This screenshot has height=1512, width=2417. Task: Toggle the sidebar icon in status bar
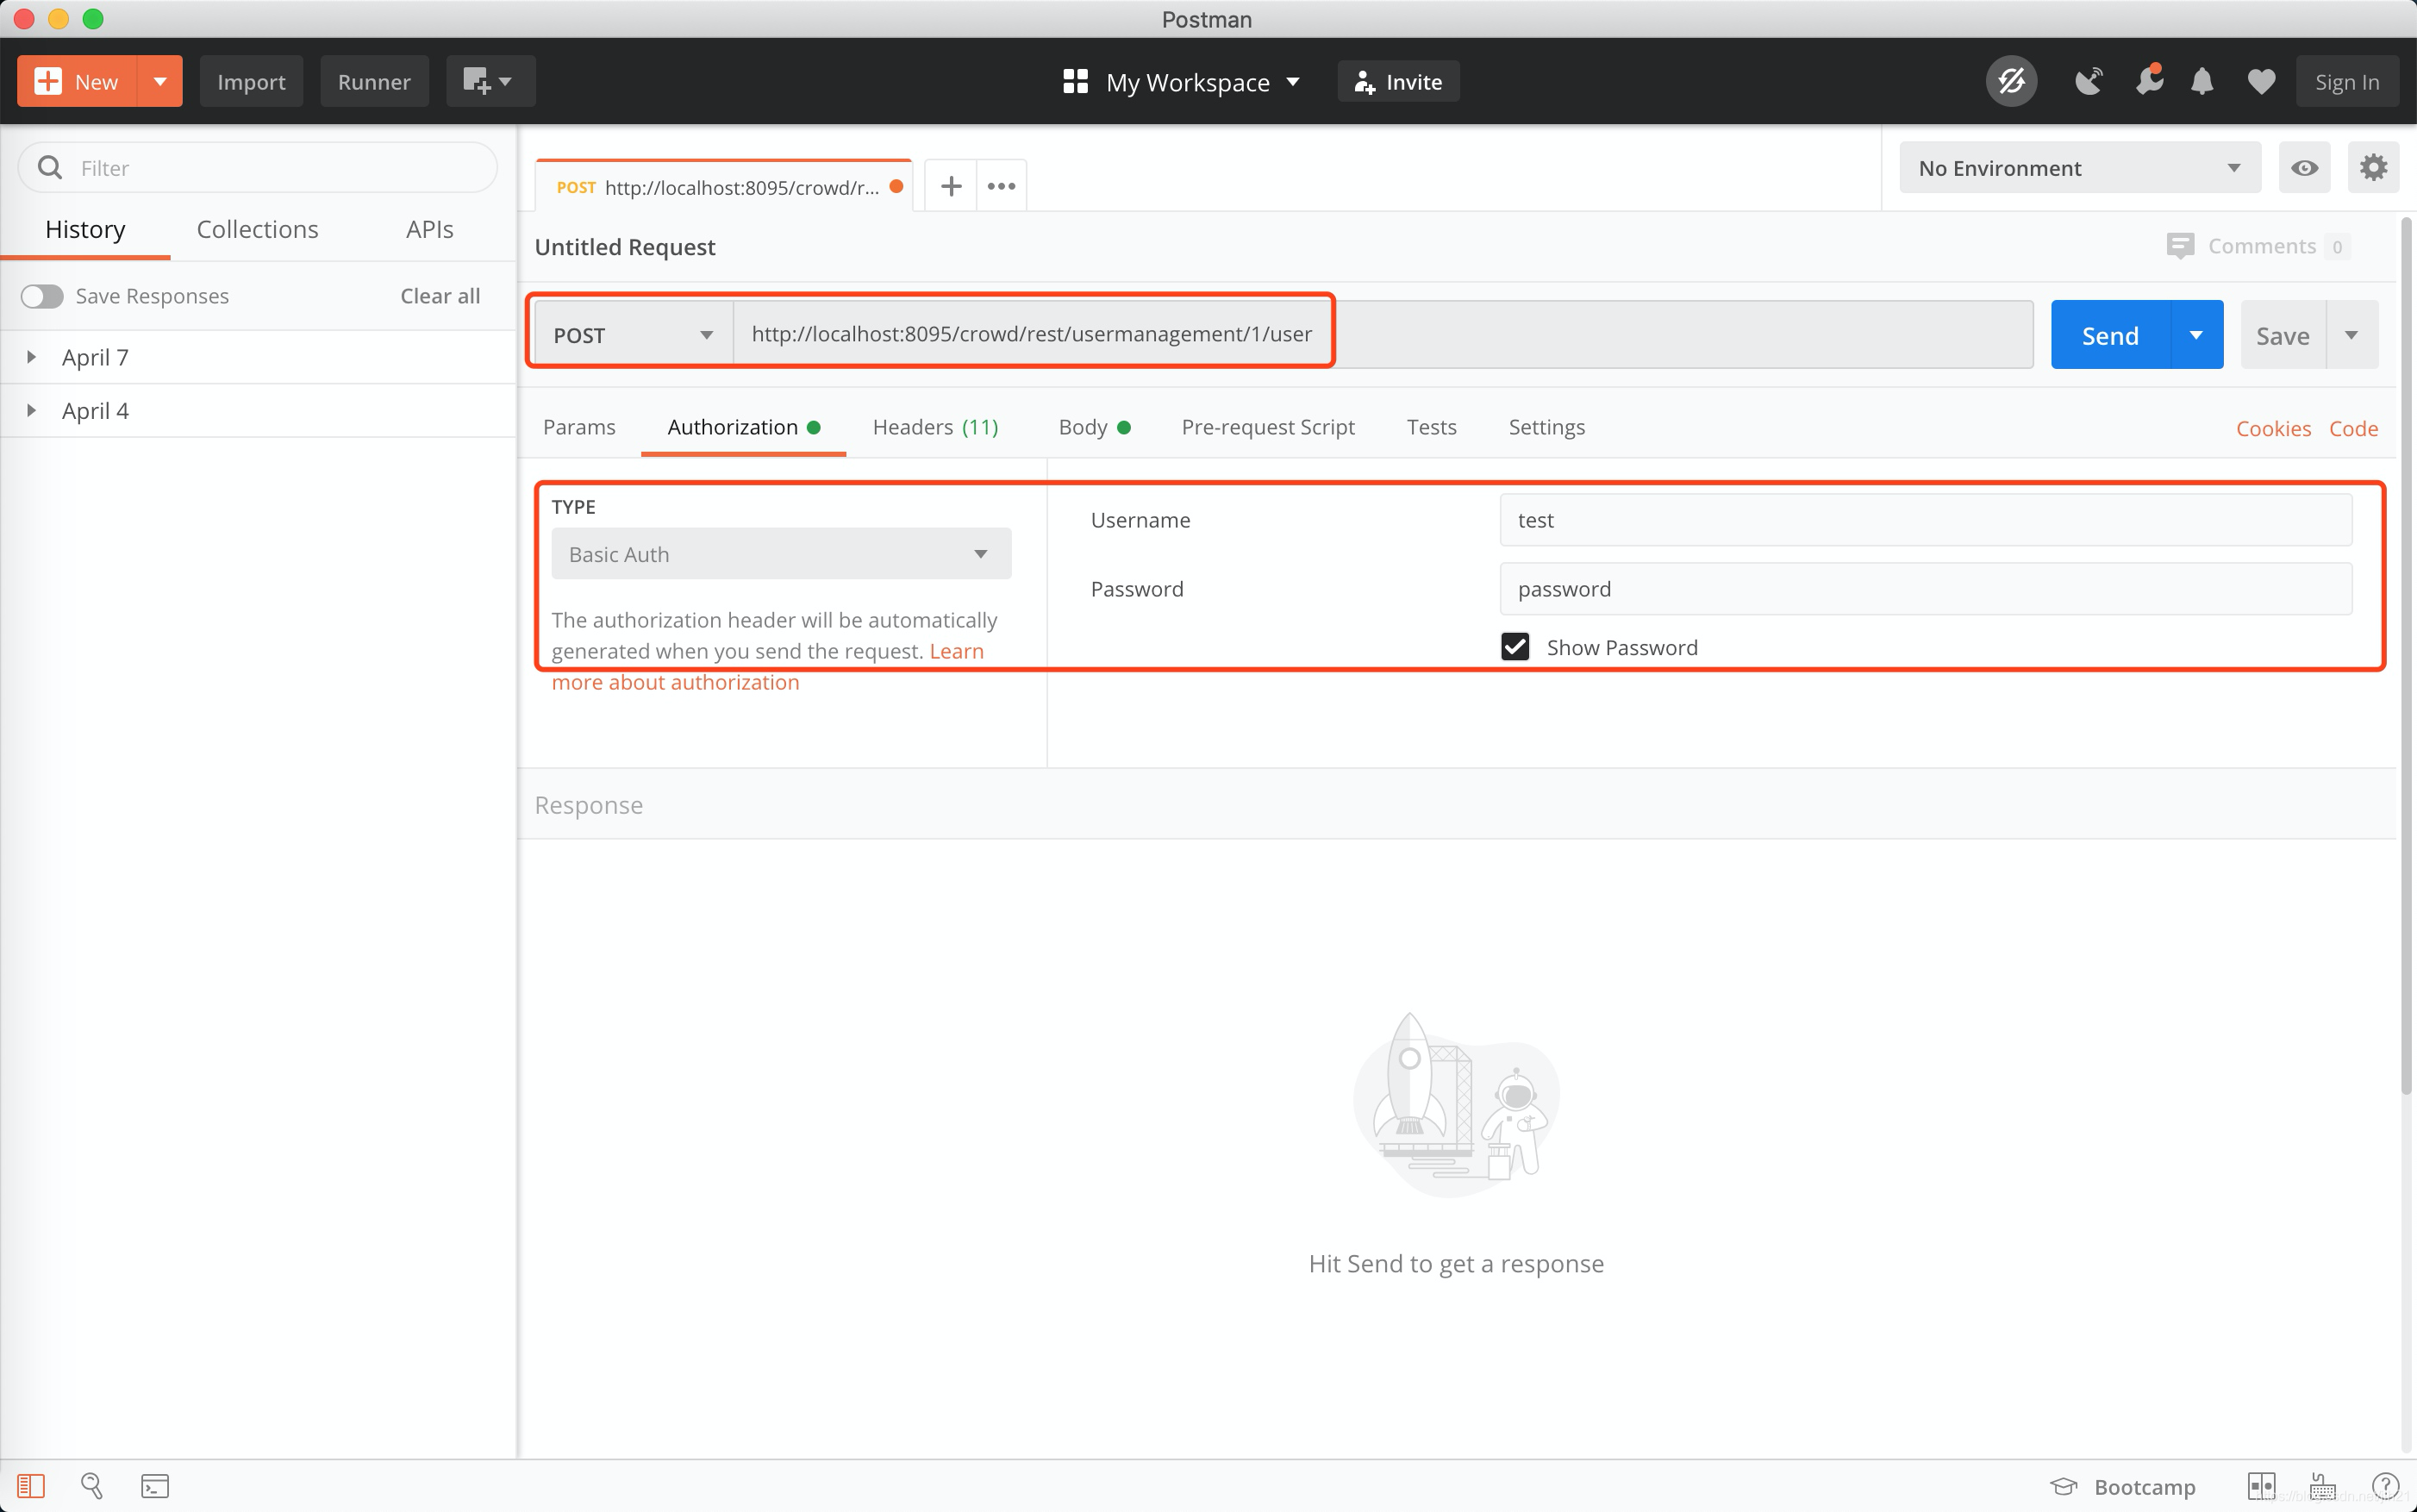pos(31,1486)
